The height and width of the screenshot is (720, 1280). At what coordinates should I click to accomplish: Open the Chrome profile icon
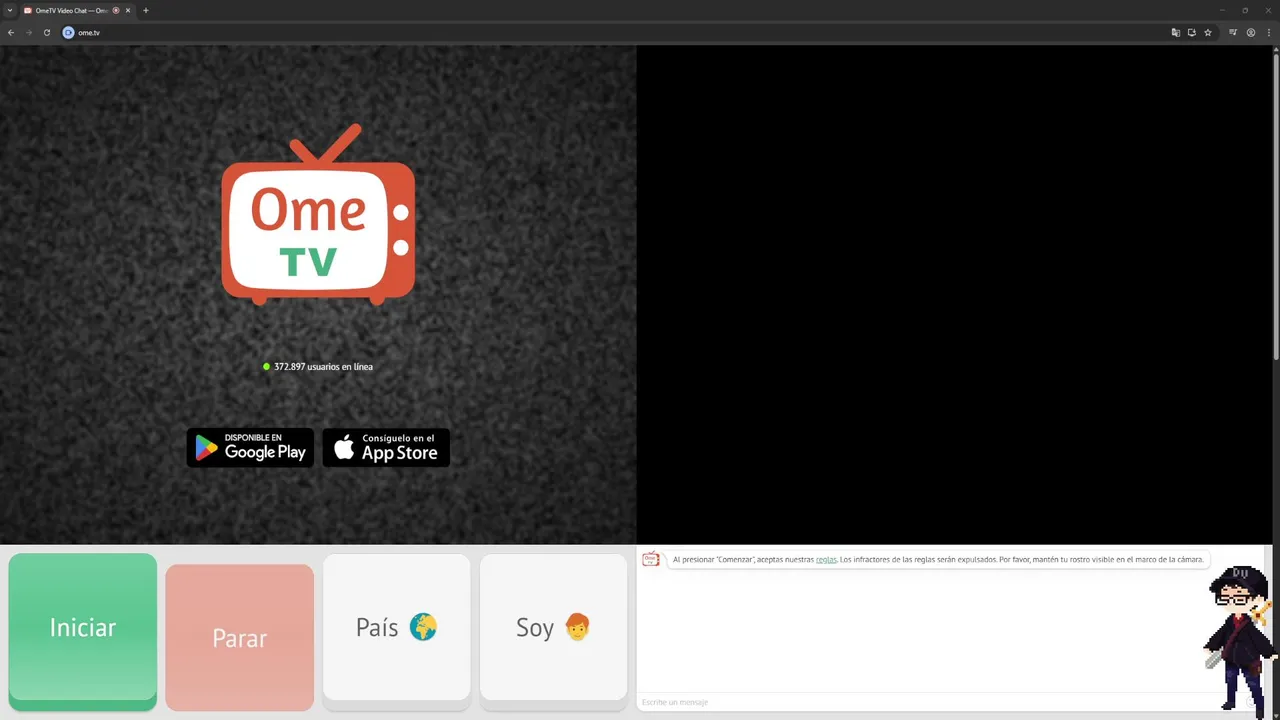(1251, 33)
